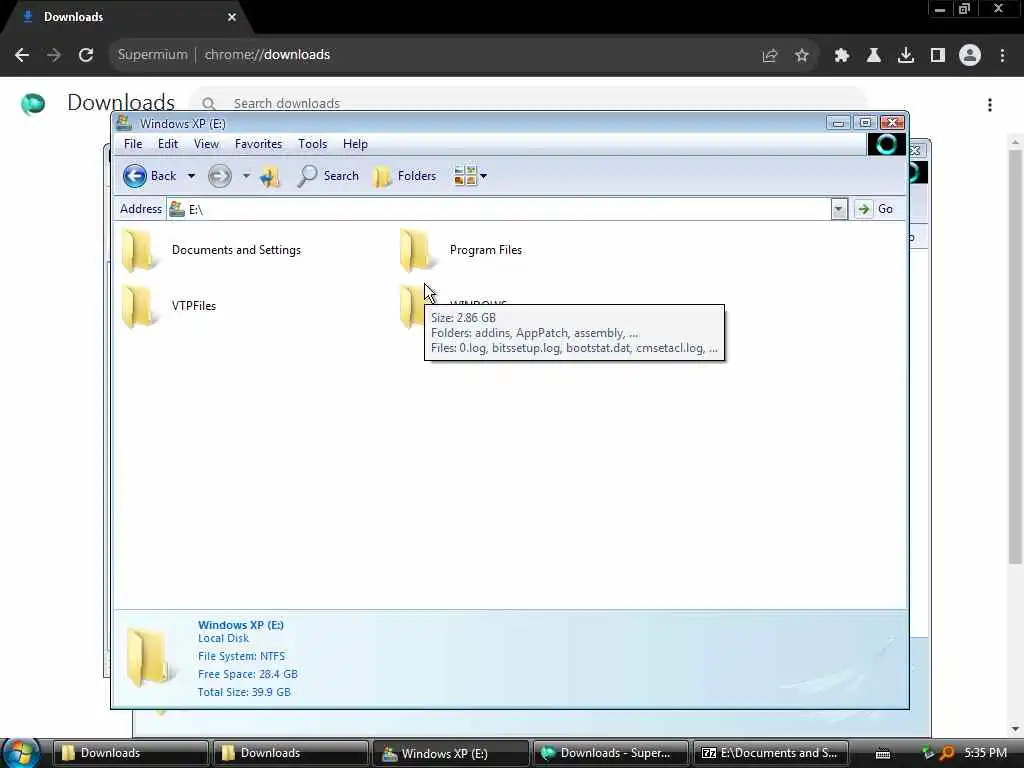1024x768 pixels.
Task: Open browser three-dot menu
Action: point(1002,56)
